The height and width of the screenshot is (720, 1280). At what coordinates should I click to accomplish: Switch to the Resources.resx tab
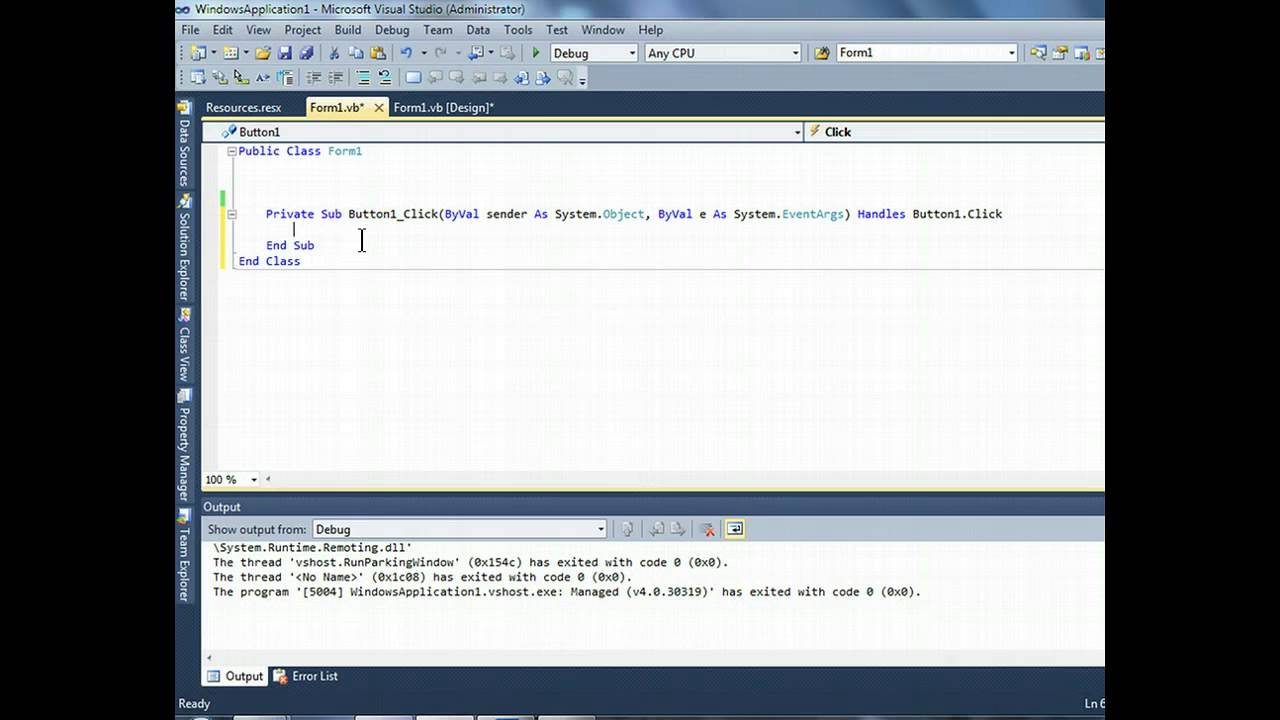click(x=243, y=108)
